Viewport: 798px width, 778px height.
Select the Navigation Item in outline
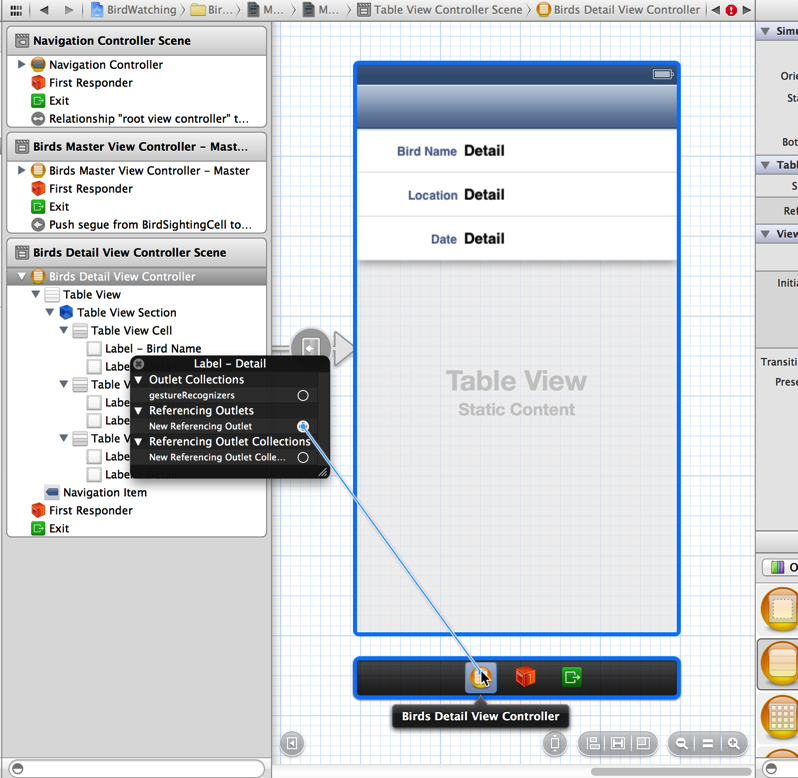tap(104, 492)
